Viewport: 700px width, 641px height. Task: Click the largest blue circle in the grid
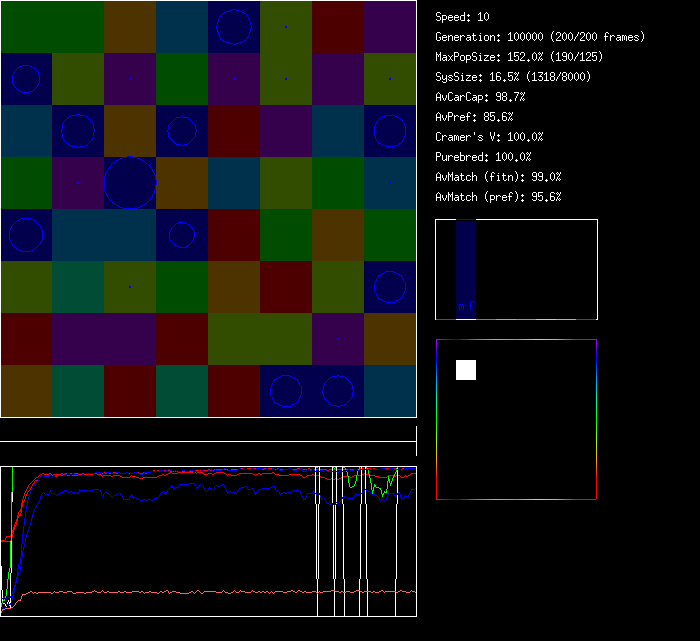click(130, 182)
